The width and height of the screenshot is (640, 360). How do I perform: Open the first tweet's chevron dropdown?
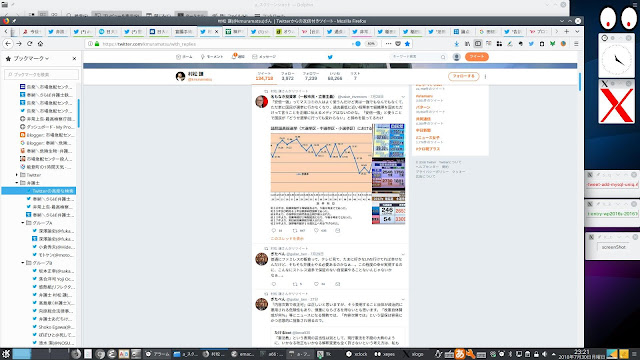[403, 97]
